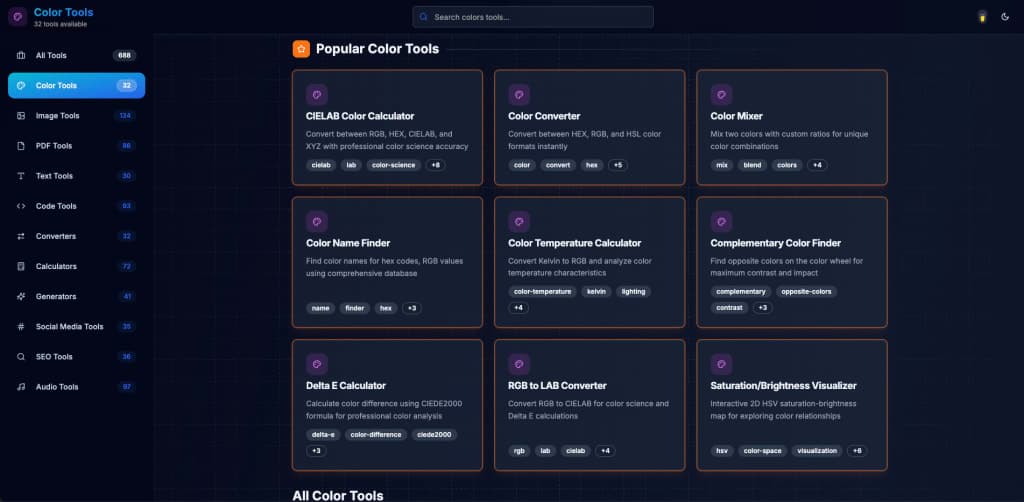Expand +8 tags on CIELAB card
1024x502 pixels.
tap(436, 165)
